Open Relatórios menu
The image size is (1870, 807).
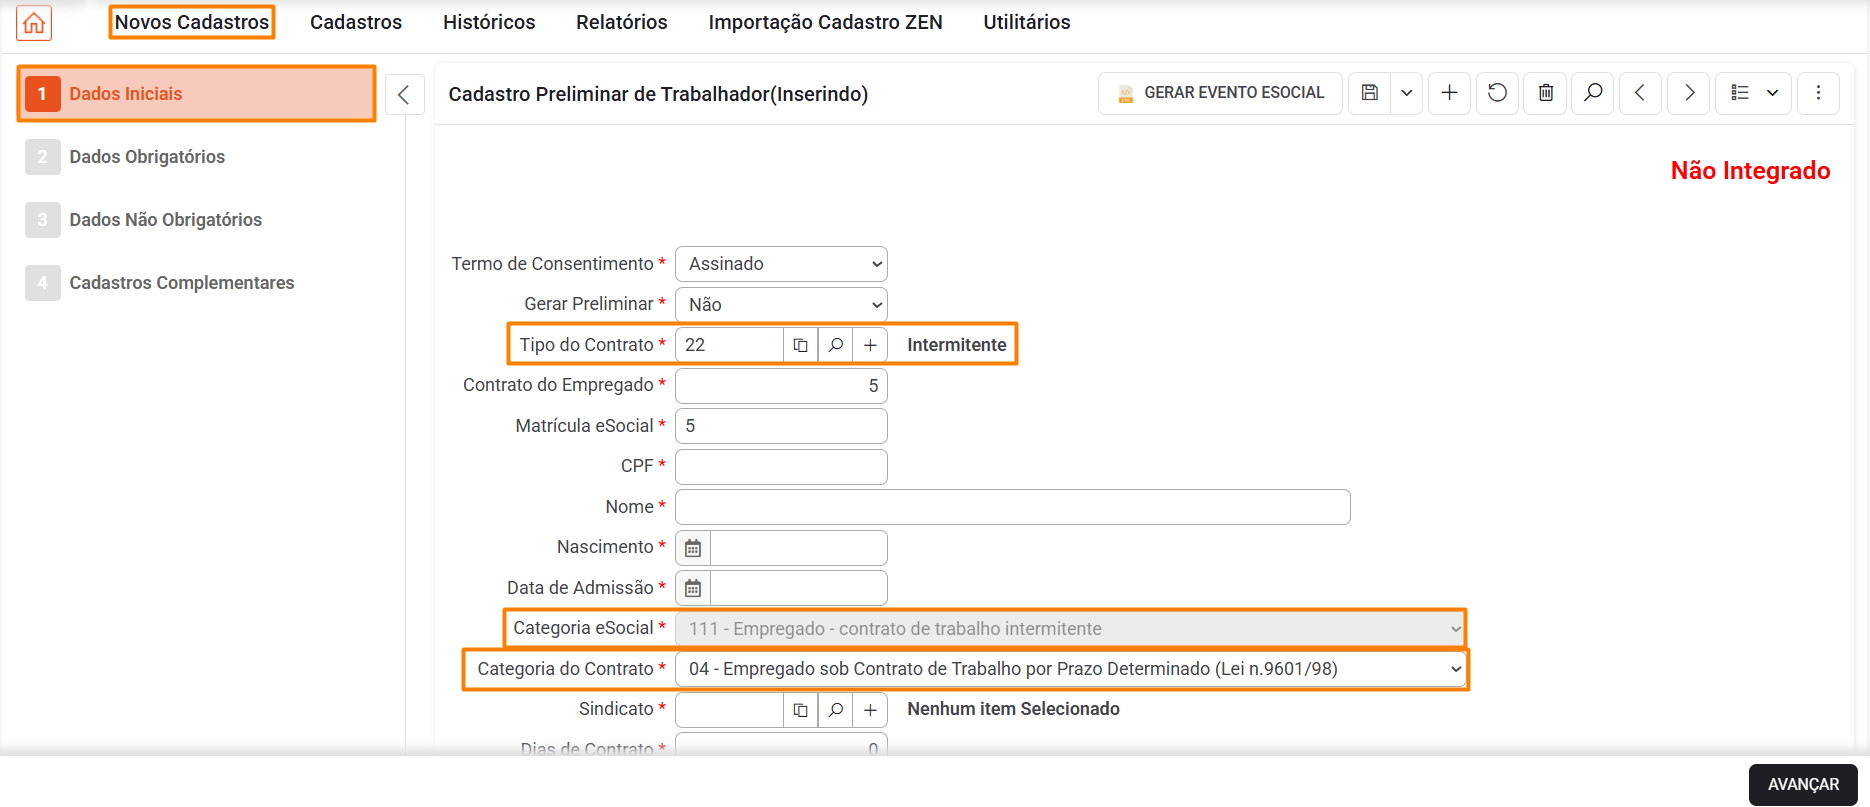tap(622, 22)
